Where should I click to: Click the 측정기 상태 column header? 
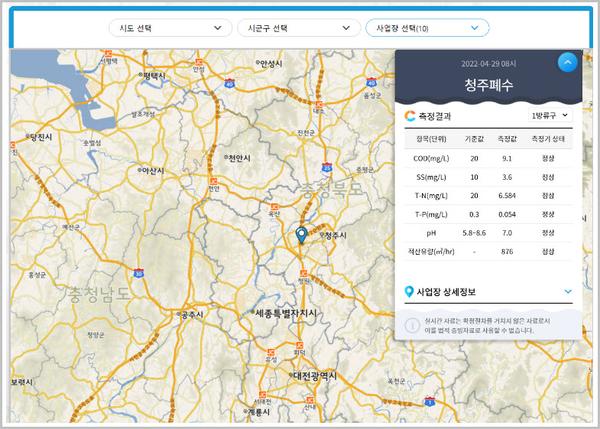coord(548,139)
